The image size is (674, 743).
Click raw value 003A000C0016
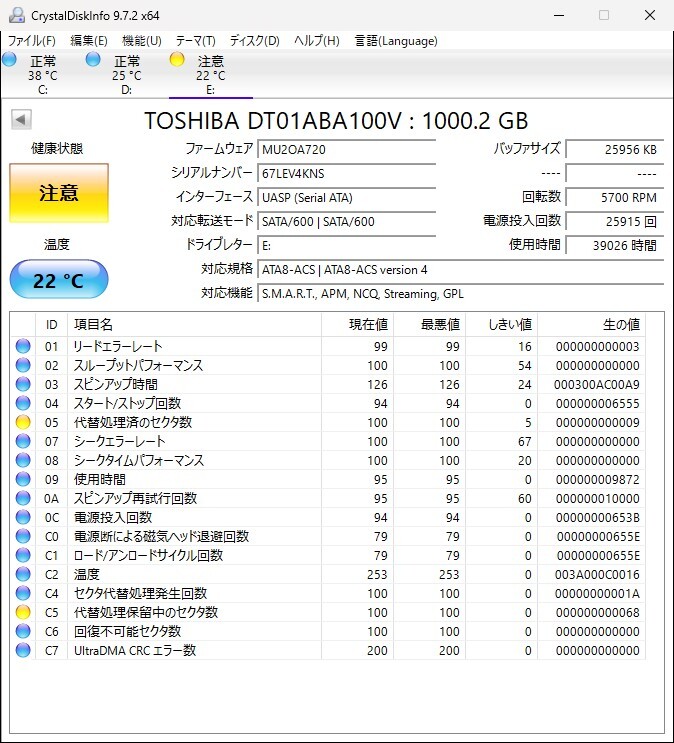pos(597,574)
